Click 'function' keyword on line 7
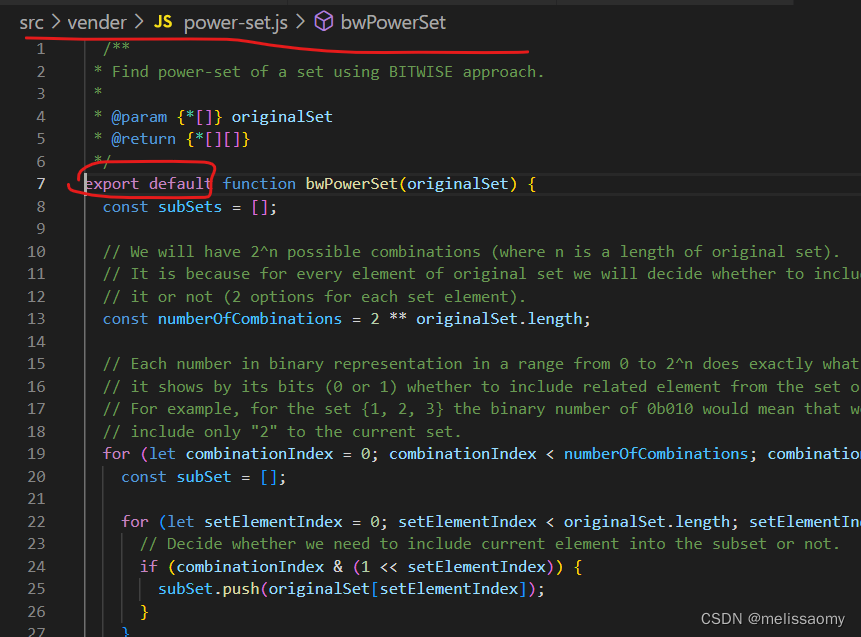This screenshot has width=861, height=637. (259, 183)
